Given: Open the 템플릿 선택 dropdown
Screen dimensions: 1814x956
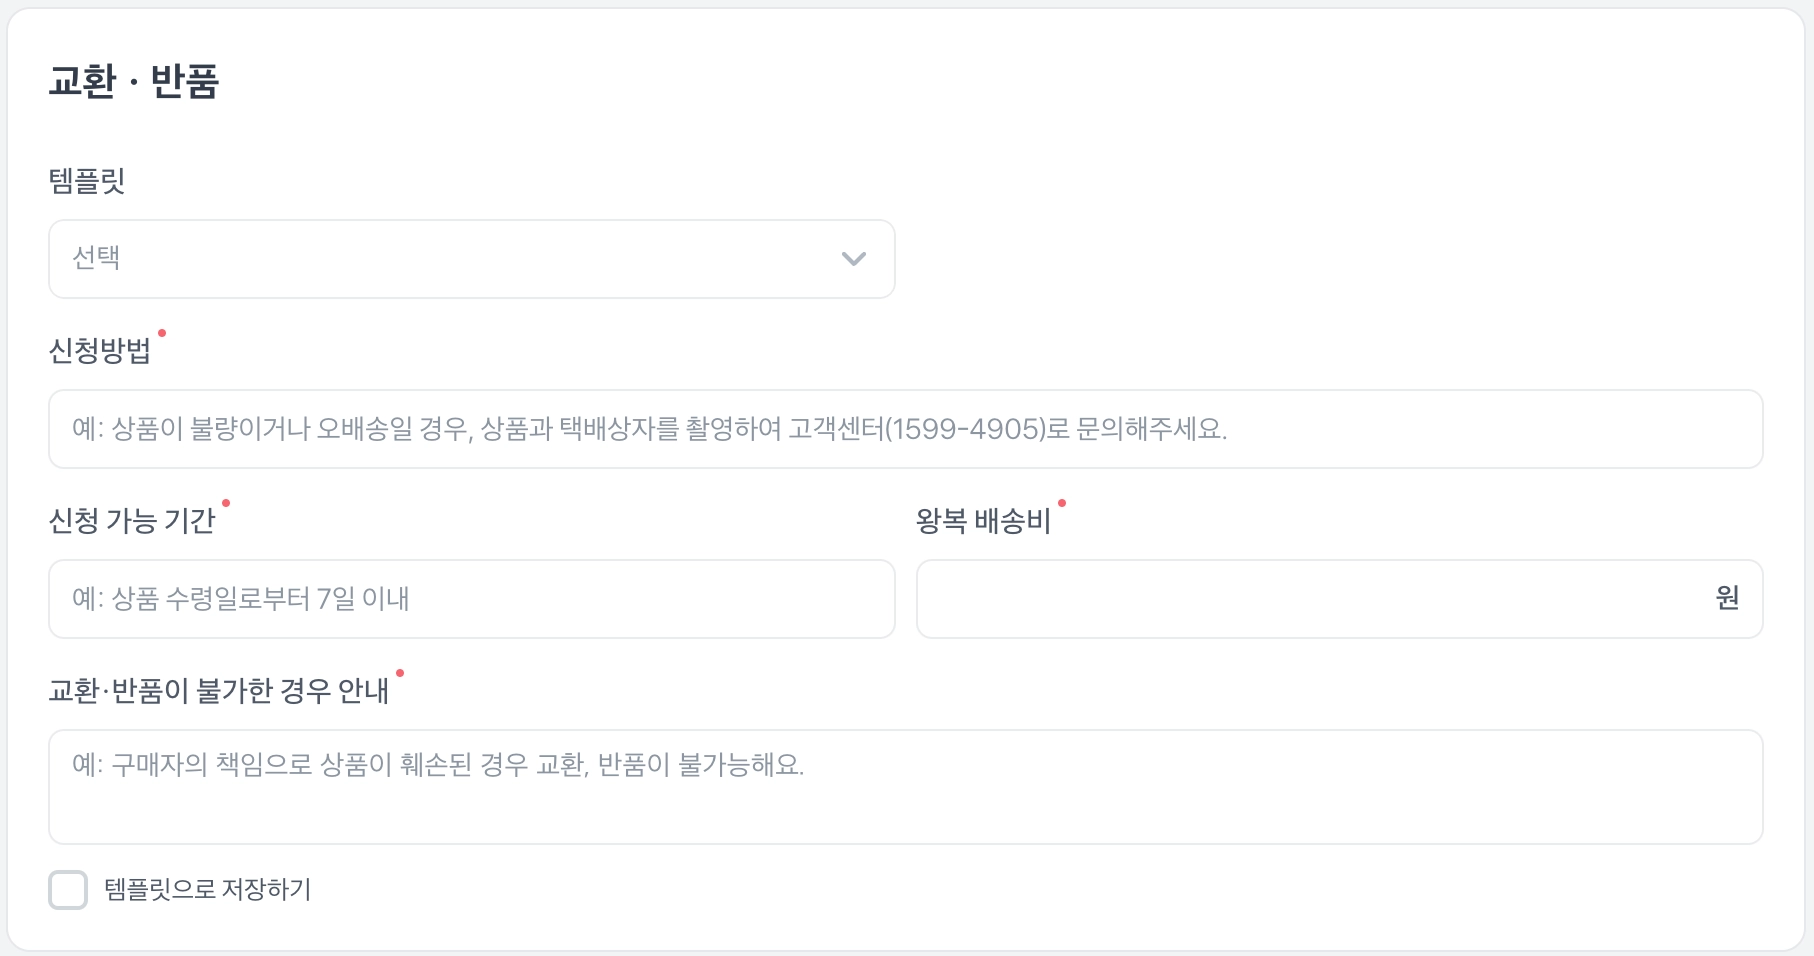Looking at the screenshot, I should (472, 259).
